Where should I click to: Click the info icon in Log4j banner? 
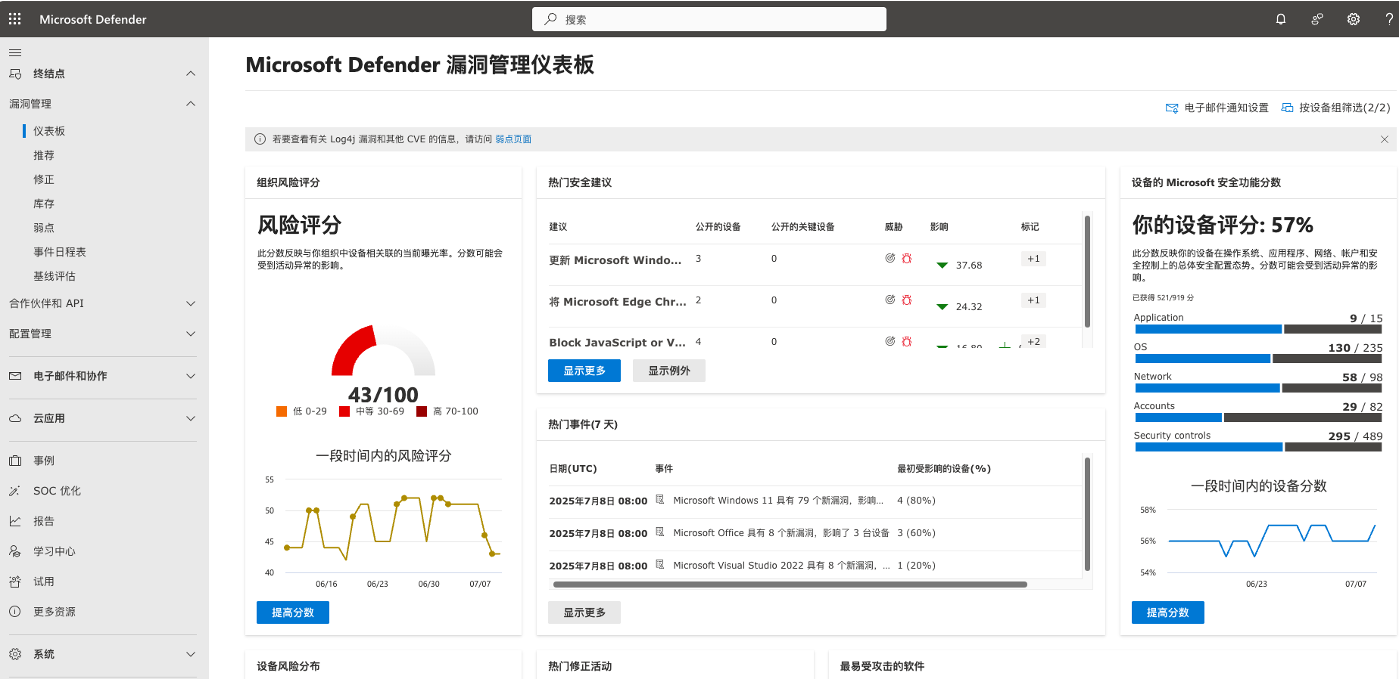point(260,139)
